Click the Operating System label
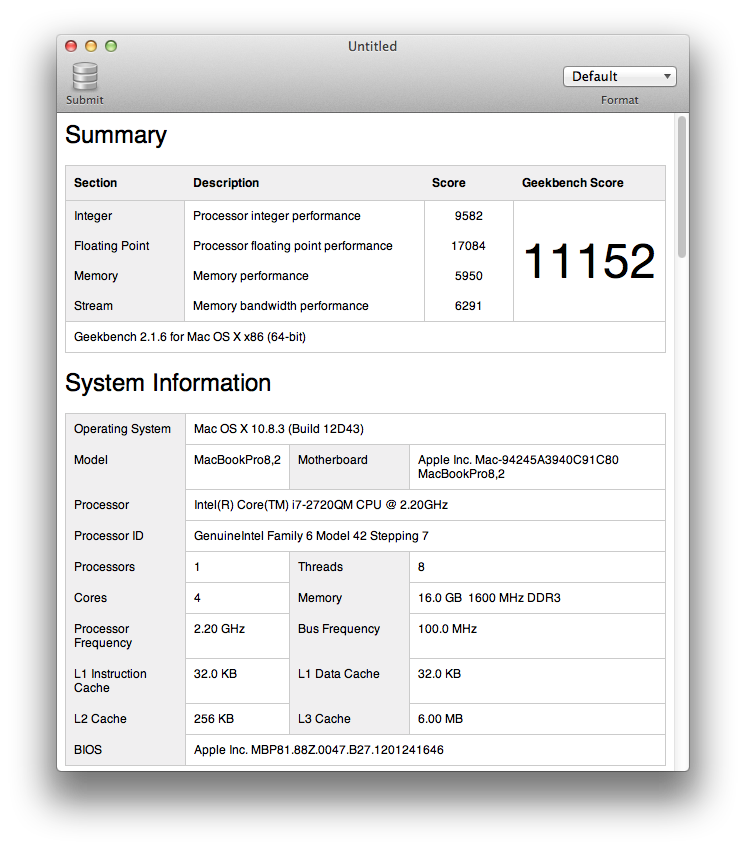The height and width of the screenshot is (850, 746). (123, 429)
